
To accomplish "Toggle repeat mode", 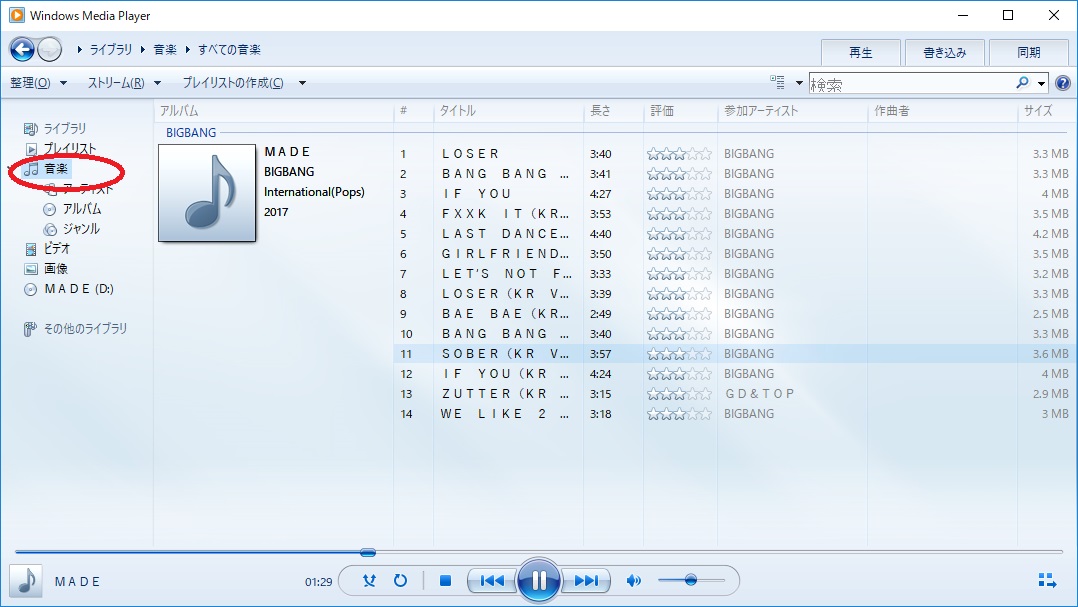I will point(400,581).
